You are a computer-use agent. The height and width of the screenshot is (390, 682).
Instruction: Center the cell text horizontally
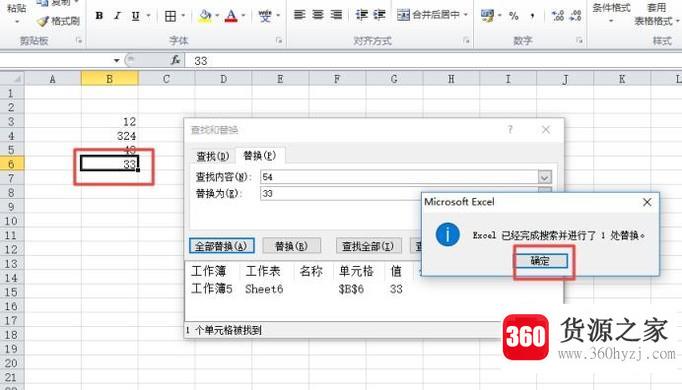tap(318, 15)
